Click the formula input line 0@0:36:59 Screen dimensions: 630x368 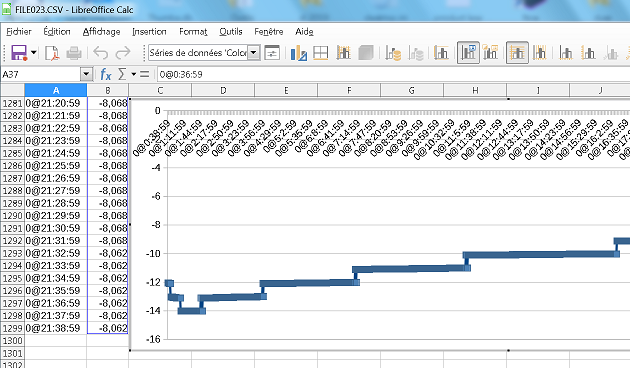393,74
